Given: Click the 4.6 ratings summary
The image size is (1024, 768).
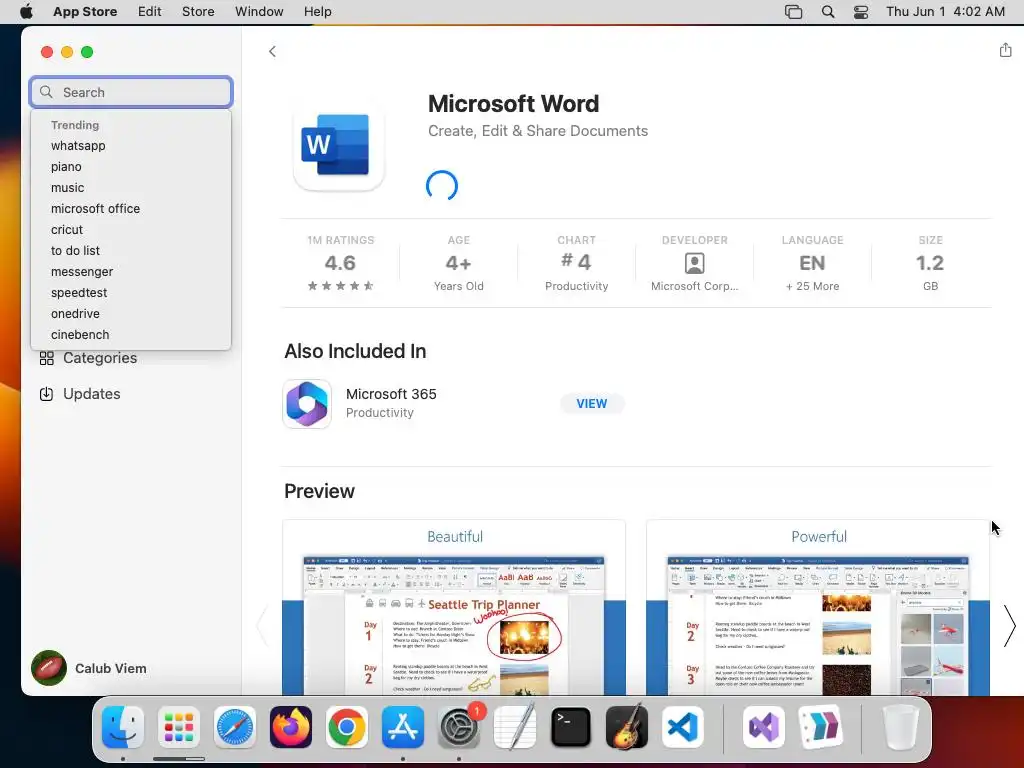Looking at the screenshot, I should (x=340, y=263).
